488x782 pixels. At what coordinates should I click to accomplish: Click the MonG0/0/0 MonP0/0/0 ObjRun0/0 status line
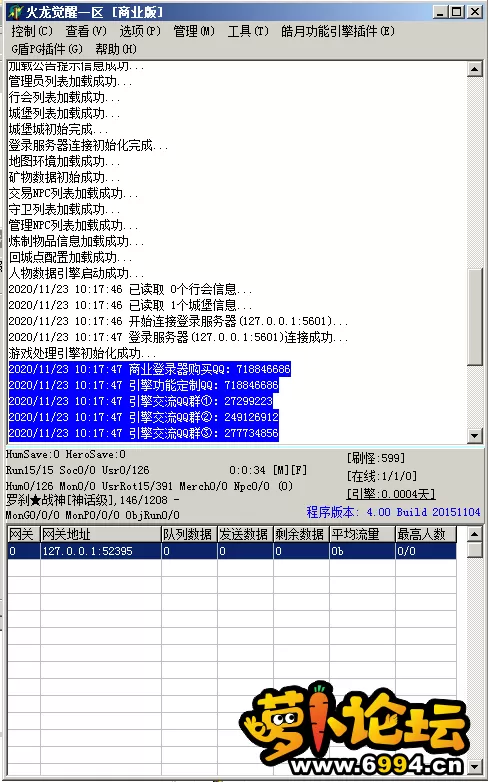pyautogui.click(x=93, y=515)
